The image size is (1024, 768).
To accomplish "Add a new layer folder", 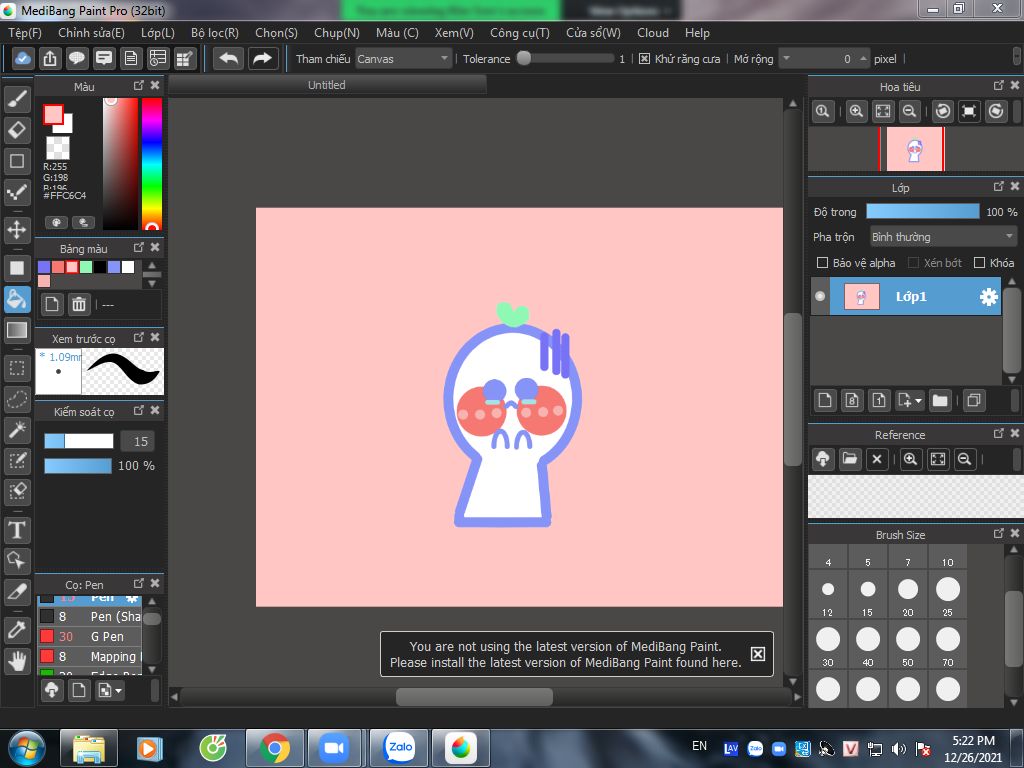I will (940, 400).
